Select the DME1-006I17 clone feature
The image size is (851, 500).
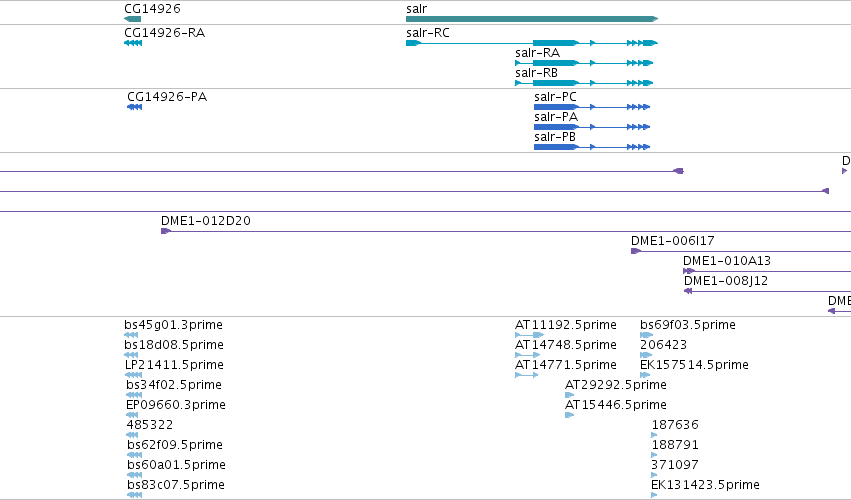741,251
